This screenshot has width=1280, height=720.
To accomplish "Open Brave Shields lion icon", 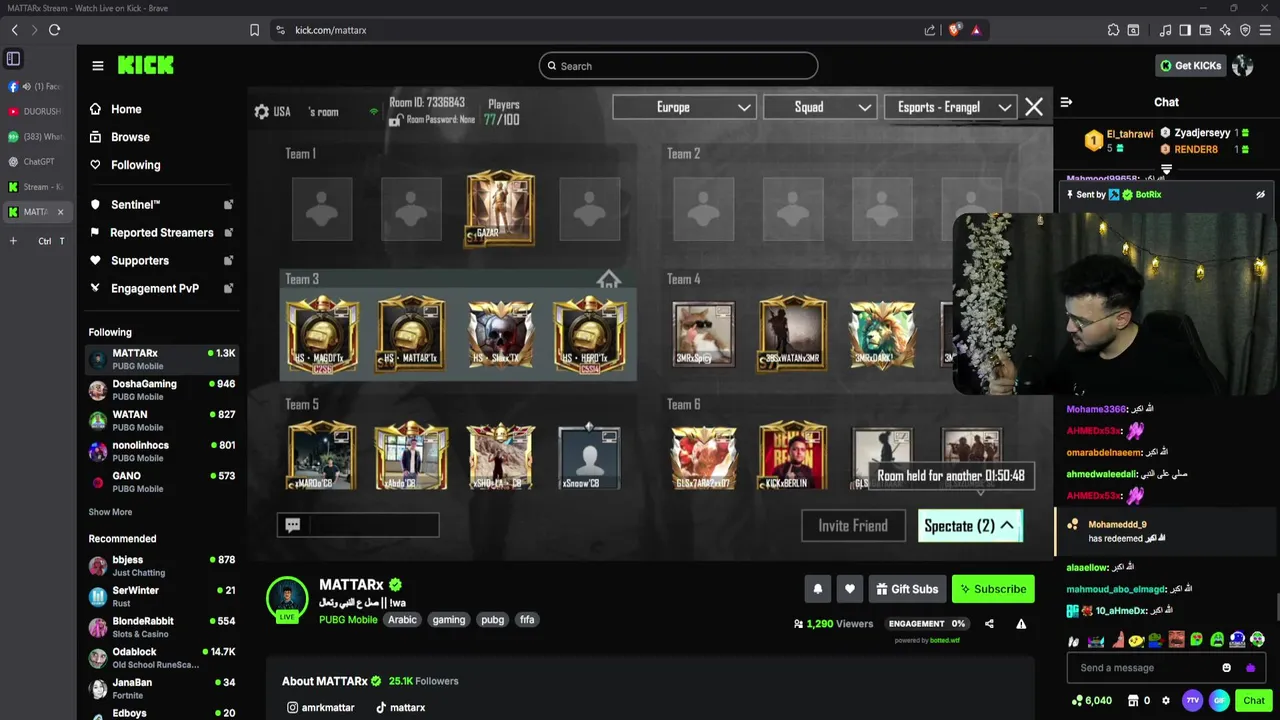I will [954, 30].
